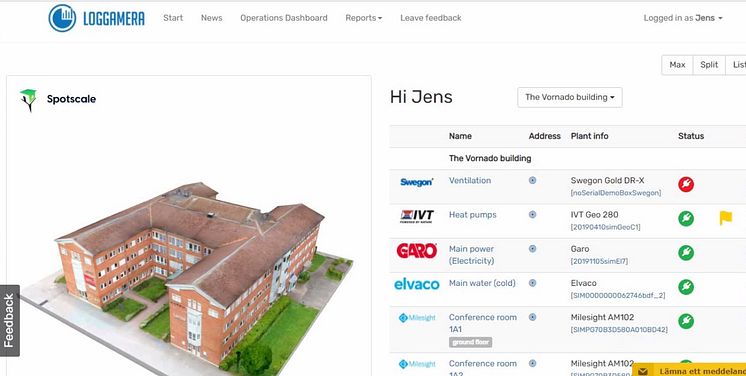
Task: Click the Loggamera logo
Action: (97, 18)
